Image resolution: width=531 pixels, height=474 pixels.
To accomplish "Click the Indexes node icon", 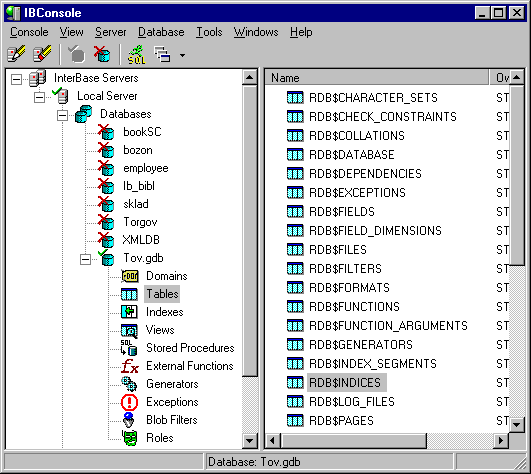I will (x=129, y=312).
